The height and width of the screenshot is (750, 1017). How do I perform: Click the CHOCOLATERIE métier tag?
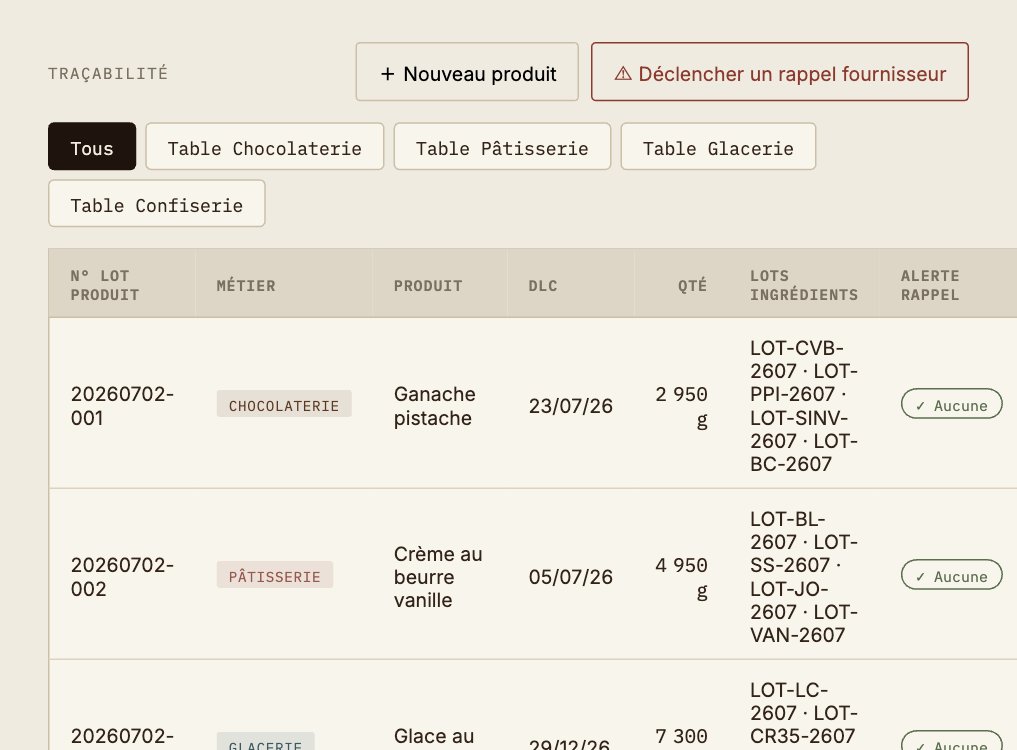pyautogui.click(x=284, y=404)
